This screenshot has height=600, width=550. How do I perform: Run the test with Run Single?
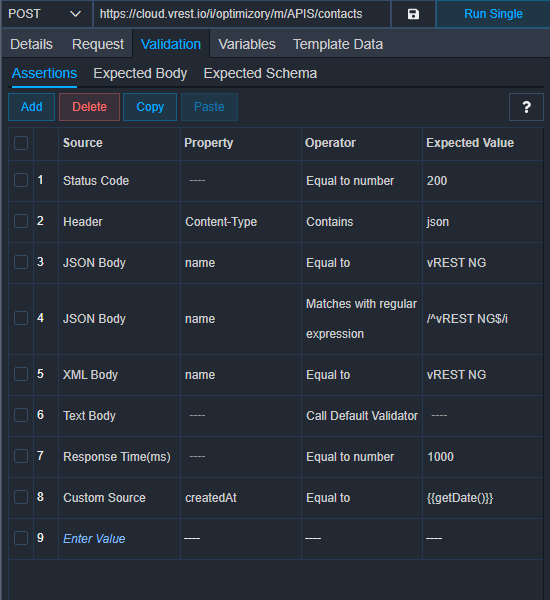coord(493,14)
